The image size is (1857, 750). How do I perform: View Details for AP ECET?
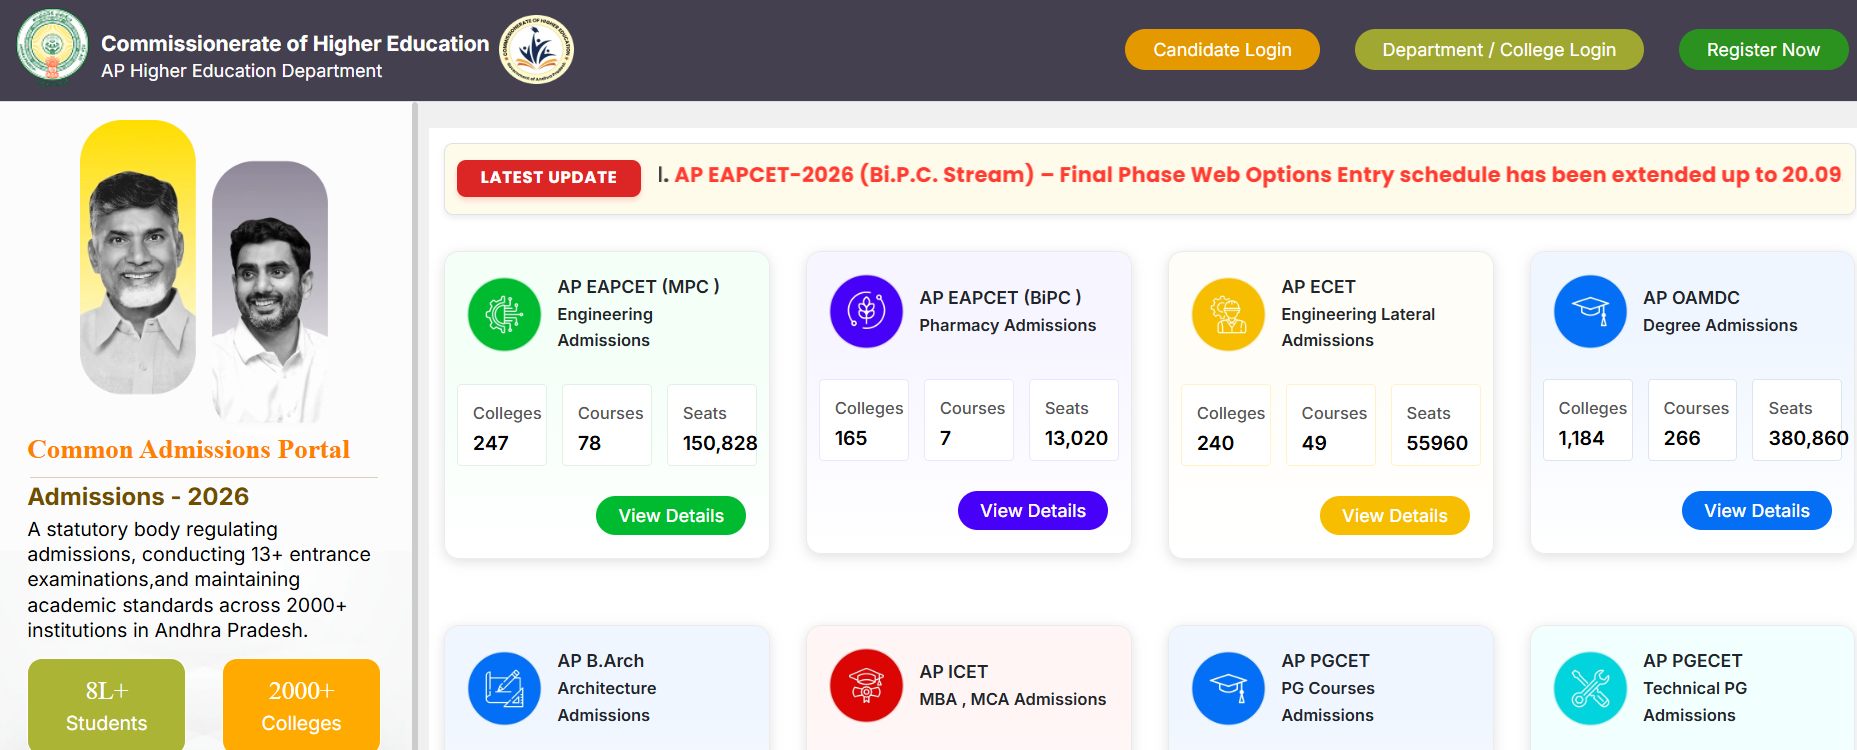click(1395, 516)
